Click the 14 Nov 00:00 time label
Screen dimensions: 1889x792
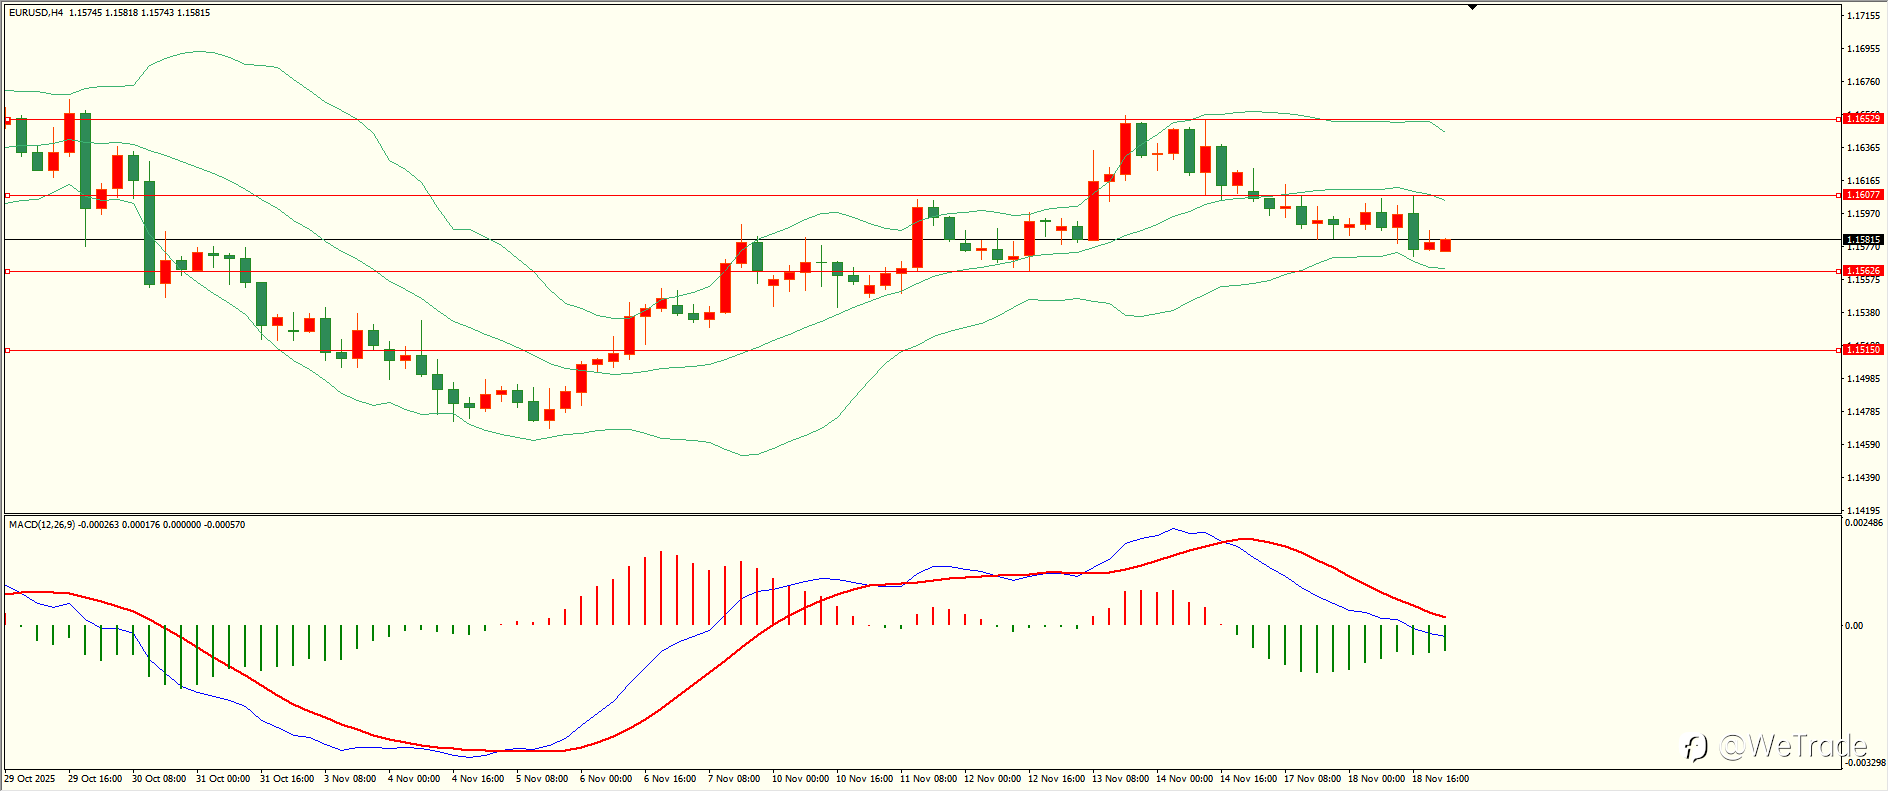tap(1184, 779)
